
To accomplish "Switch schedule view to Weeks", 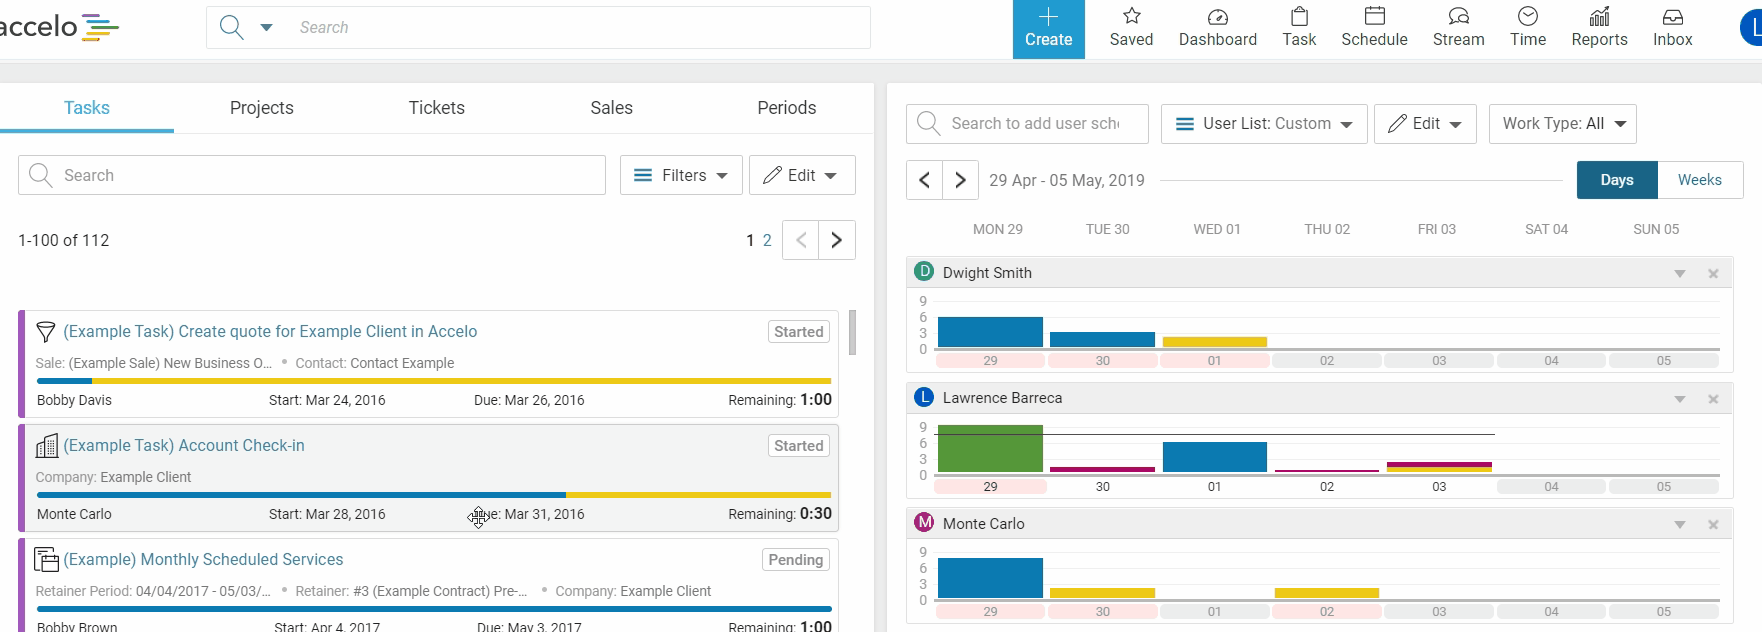I will coord(1699,180).
